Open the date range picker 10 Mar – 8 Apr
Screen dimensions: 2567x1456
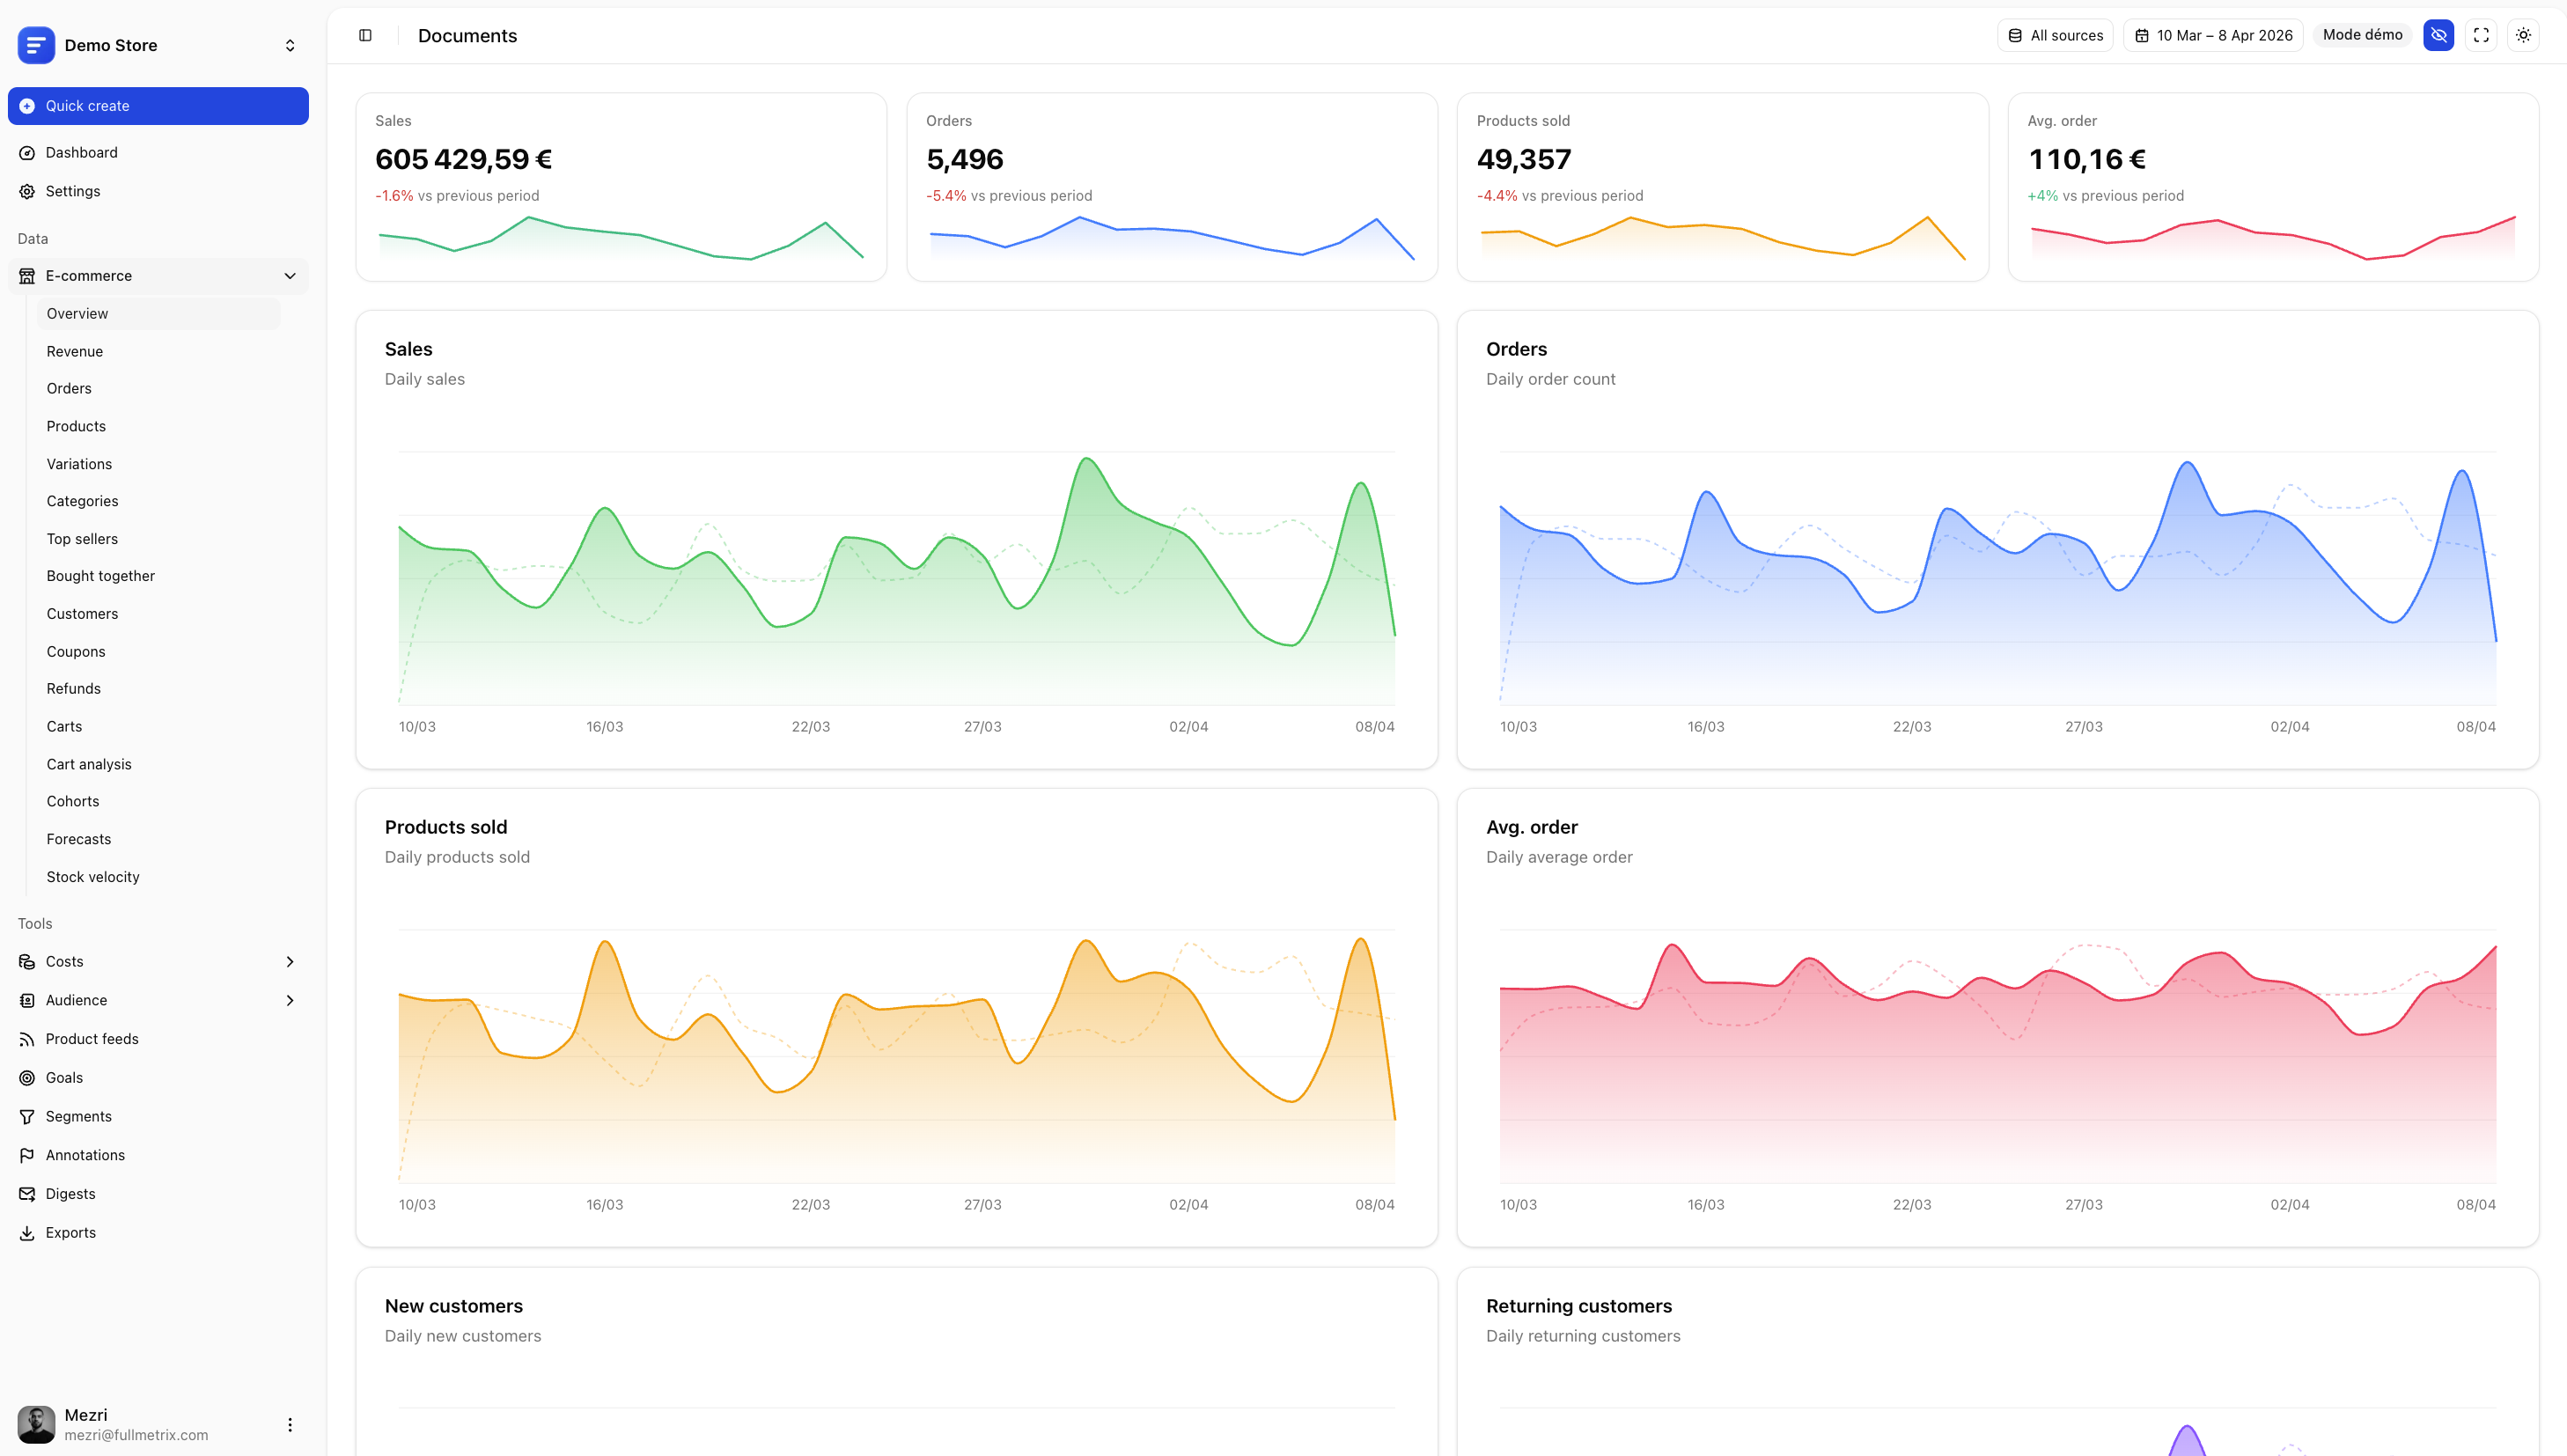[2211, 35]
